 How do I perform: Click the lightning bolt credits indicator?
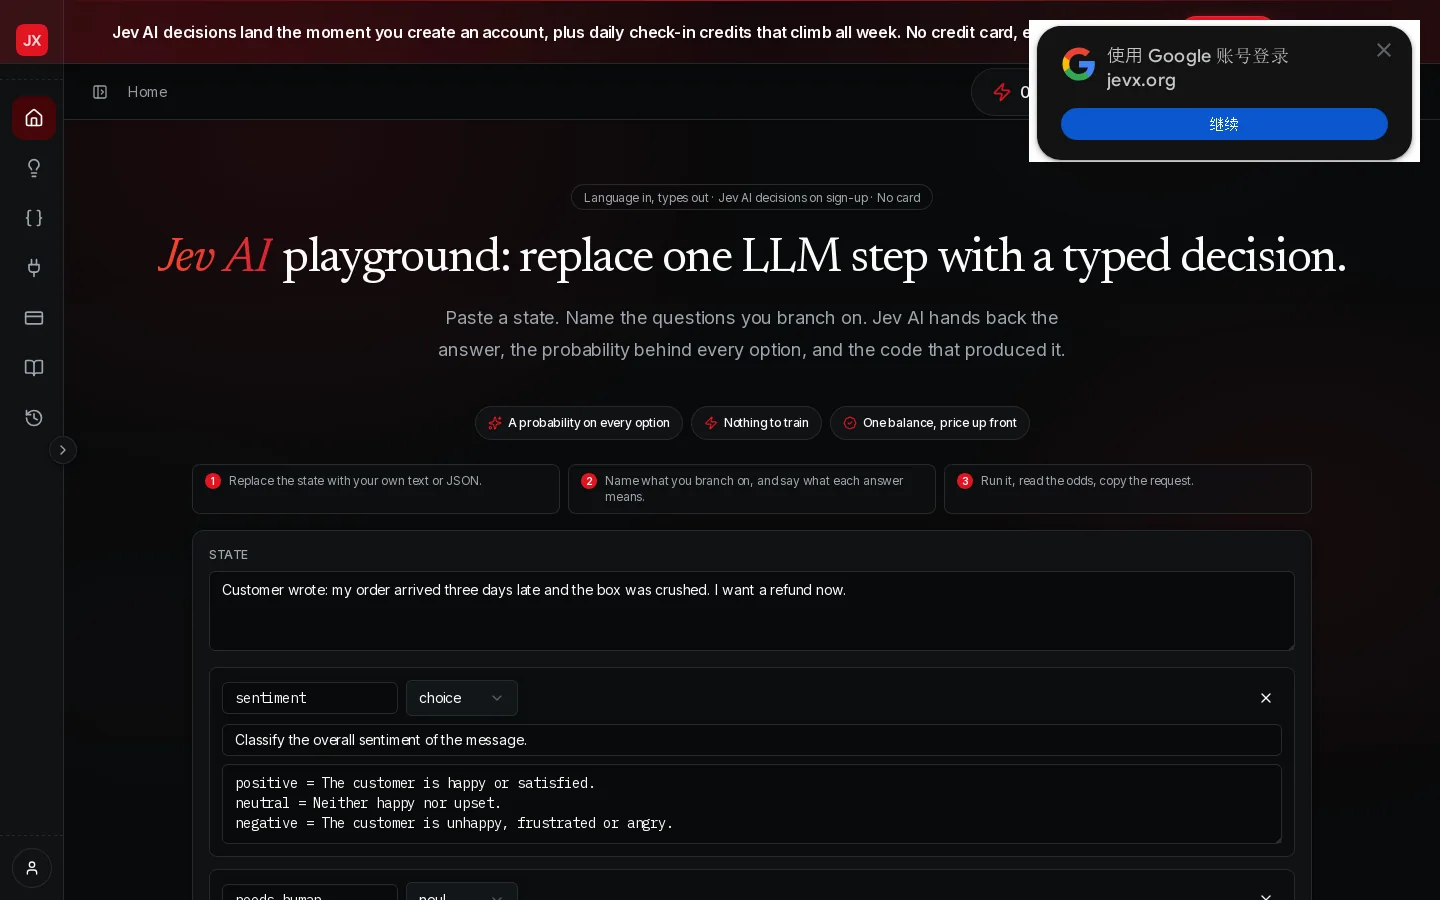[1001, 92]
